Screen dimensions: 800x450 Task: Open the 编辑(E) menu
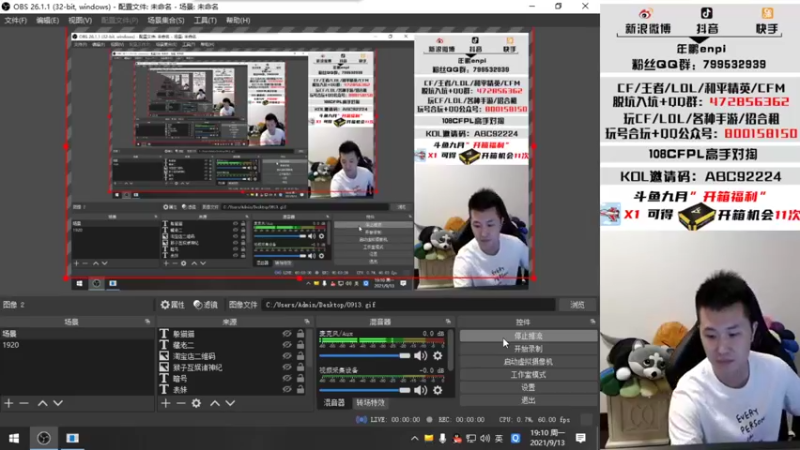tap(47, 20)
